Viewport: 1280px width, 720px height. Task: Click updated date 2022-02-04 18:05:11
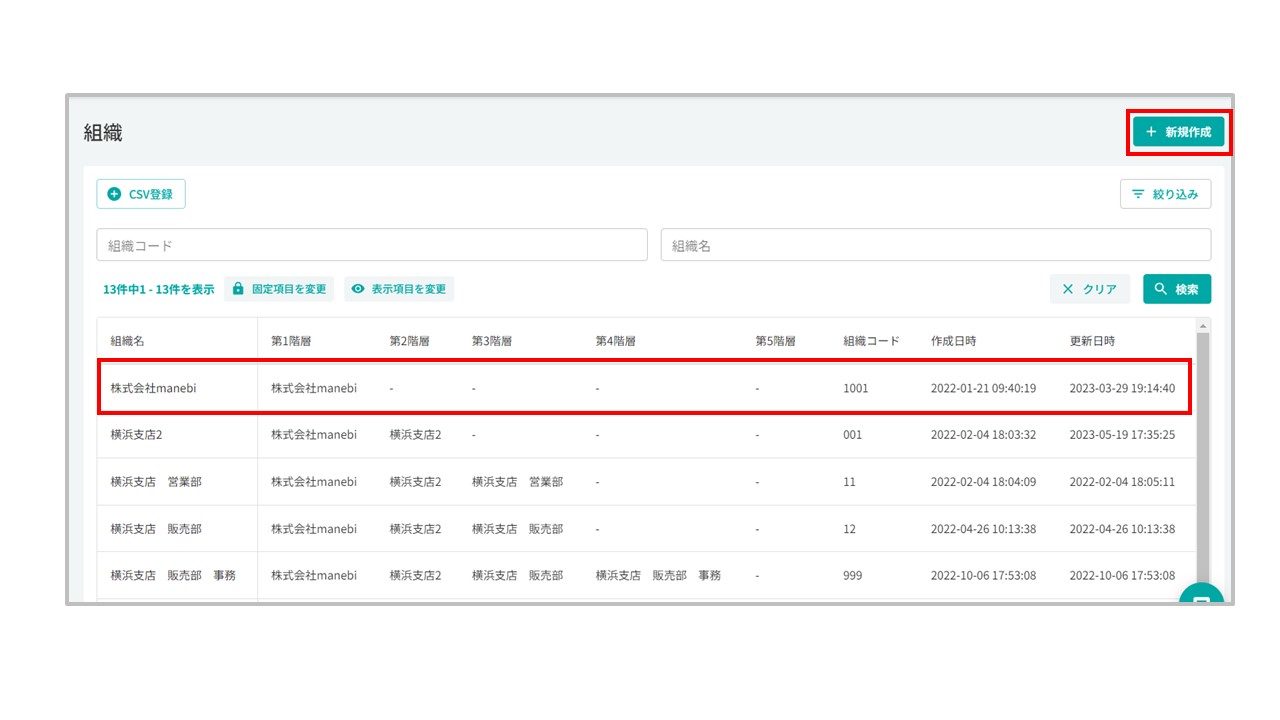[x=1123, y=482]
